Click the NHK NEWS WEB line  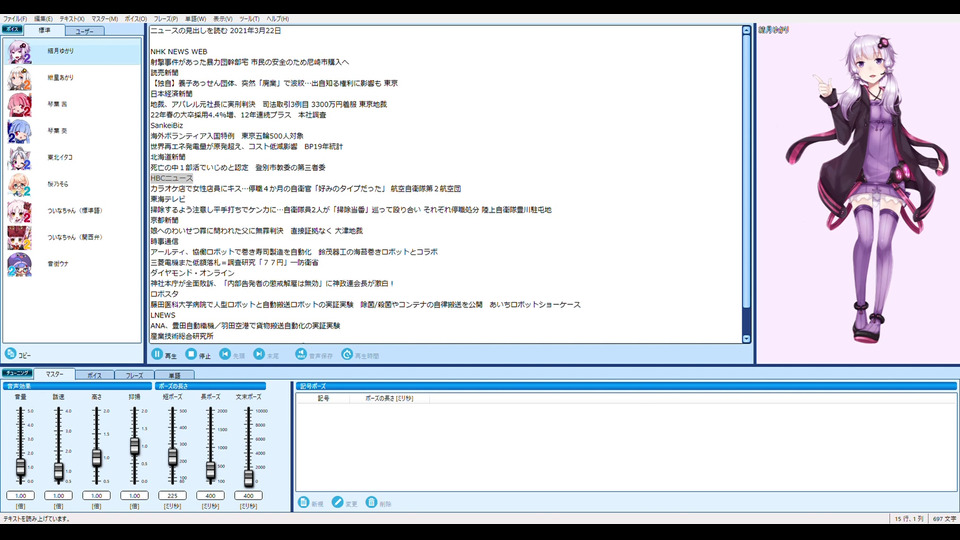pyautogui.click(x=179, y=51)
